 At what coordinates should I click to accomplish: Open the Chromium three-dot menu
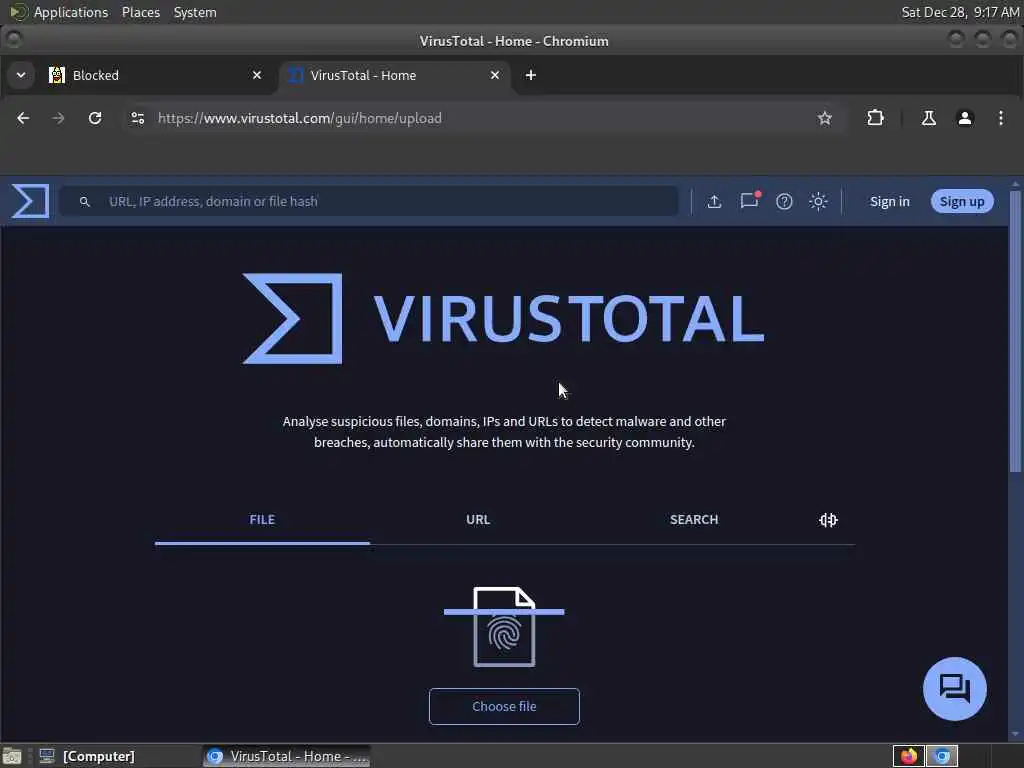pos(1000,118)
